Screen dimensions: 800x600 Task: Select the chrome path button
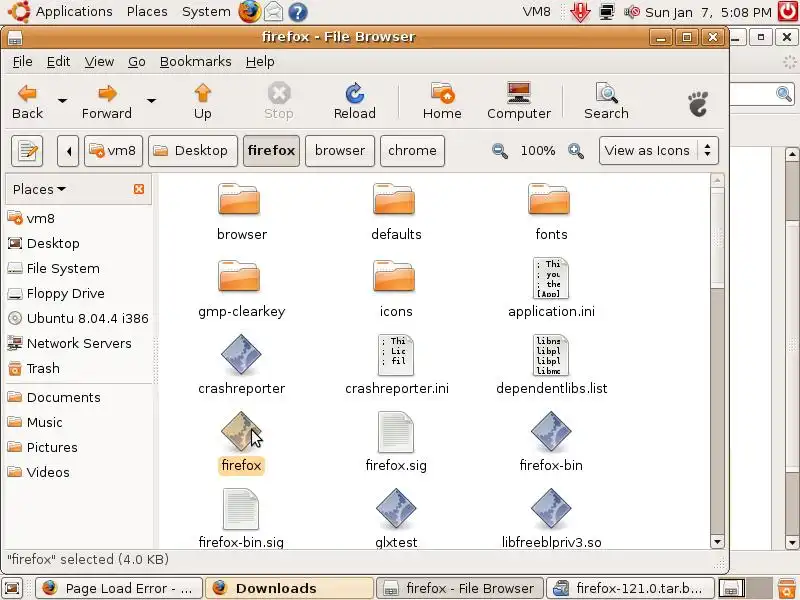pyautogui.click(x=412, y=151)
